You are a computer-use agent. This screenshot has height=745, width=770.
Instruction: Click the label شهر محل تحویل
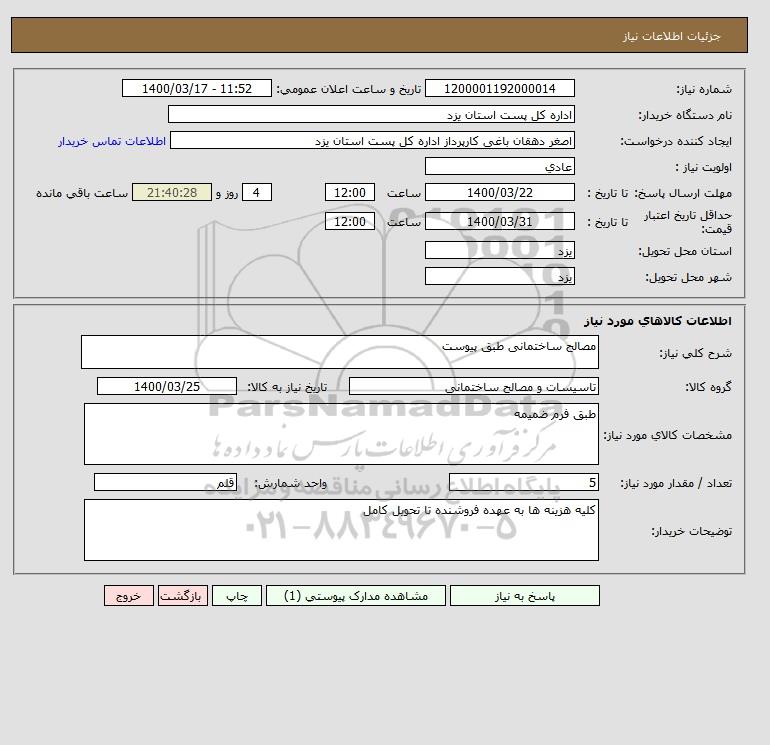(x=688, y=277)
